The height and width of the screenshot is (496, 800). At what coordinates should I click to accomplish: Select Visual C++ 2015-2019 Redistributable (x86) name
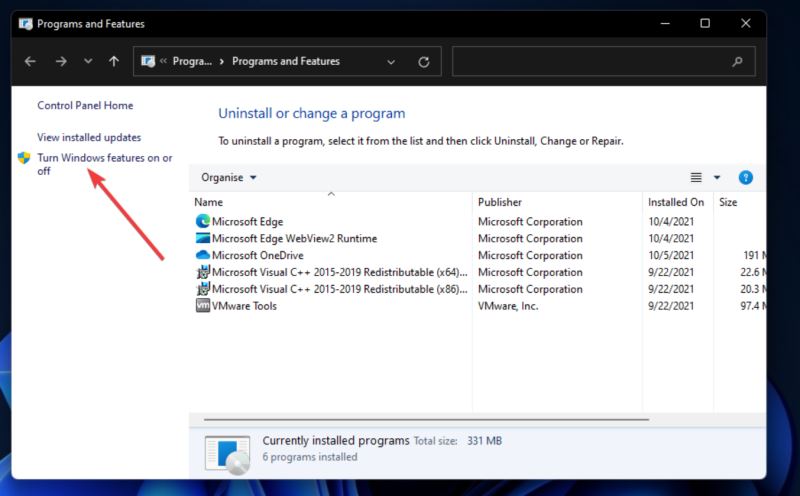(339, 289)
